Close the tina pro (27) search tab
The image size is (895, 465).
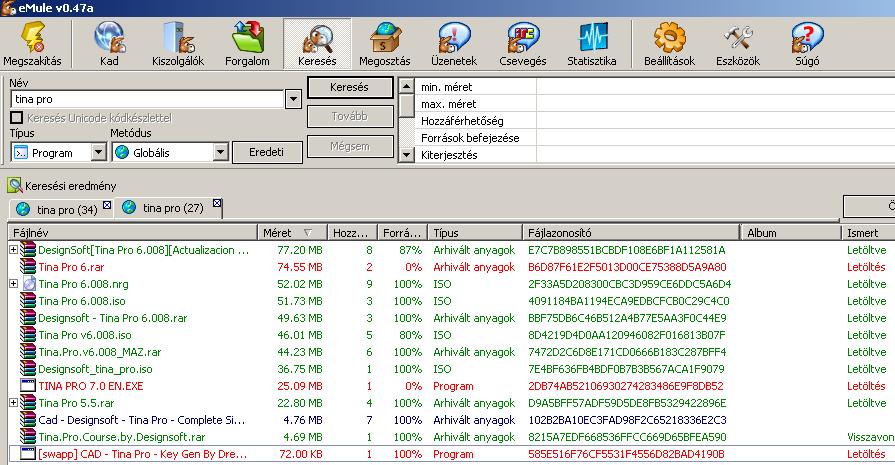click(x=217, y=203)
